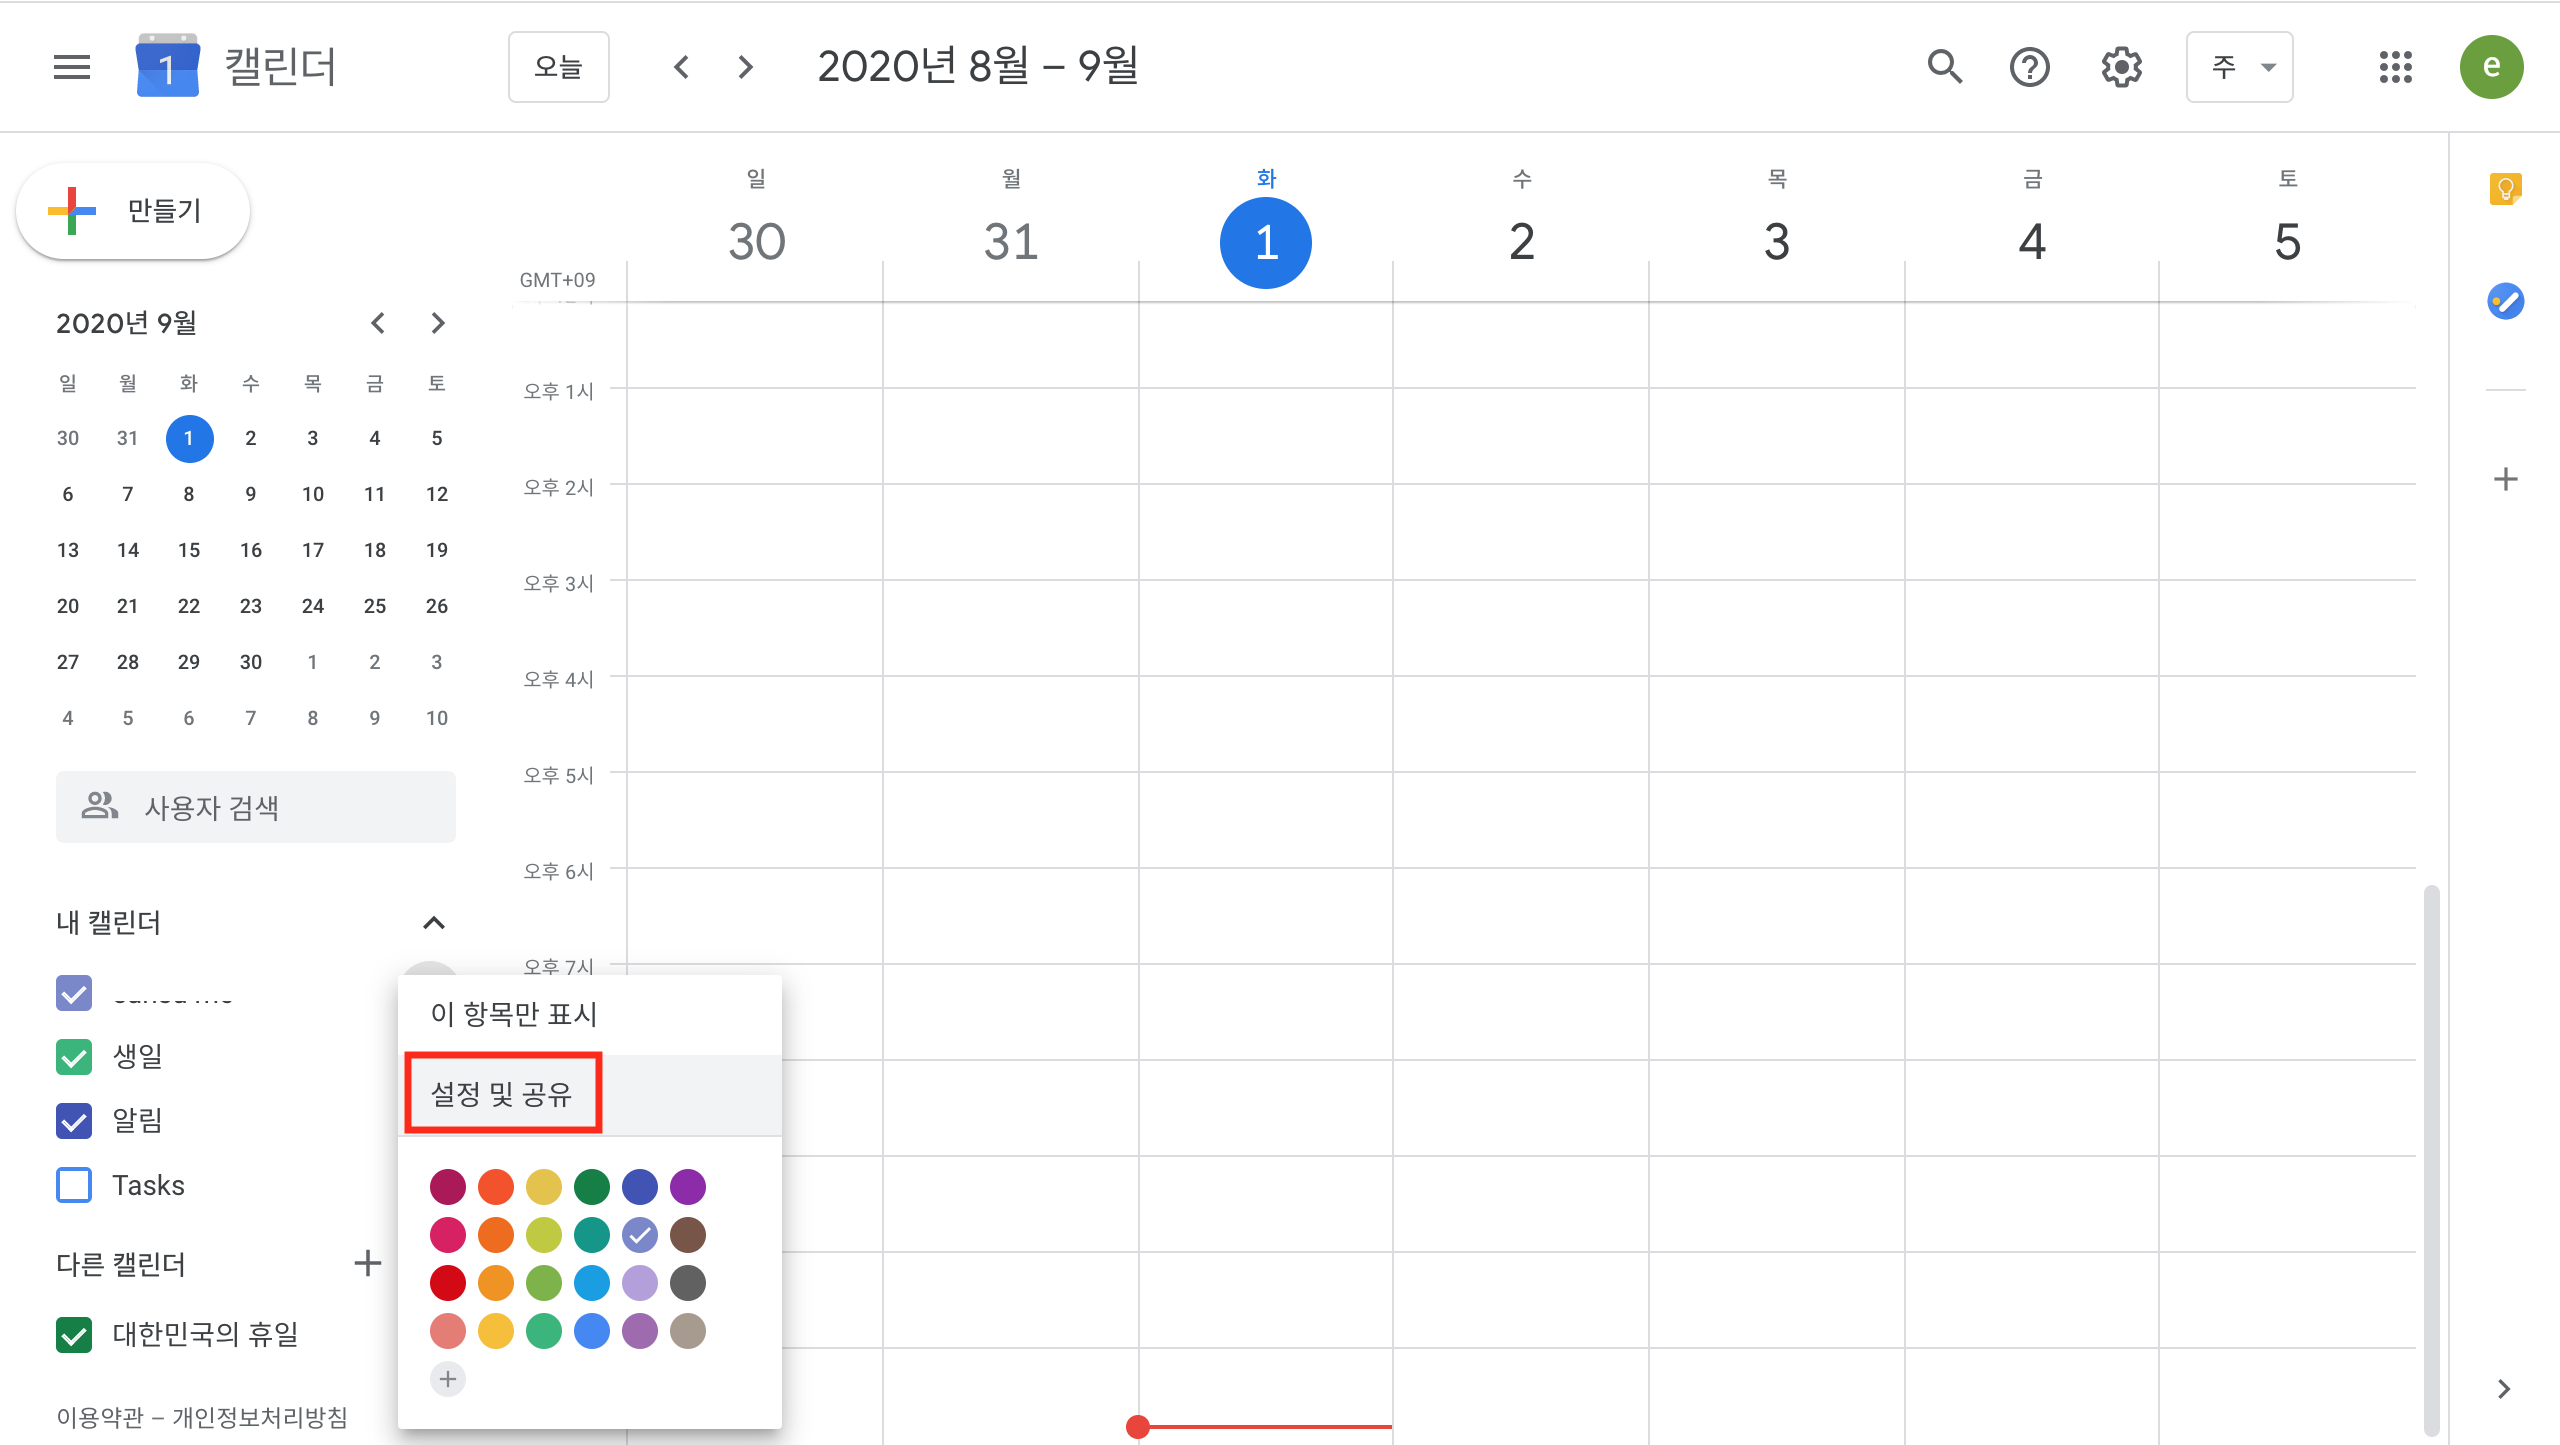
Task: Click the 만들기 create button
Action: pyautogui.click(x=133, y=211)
